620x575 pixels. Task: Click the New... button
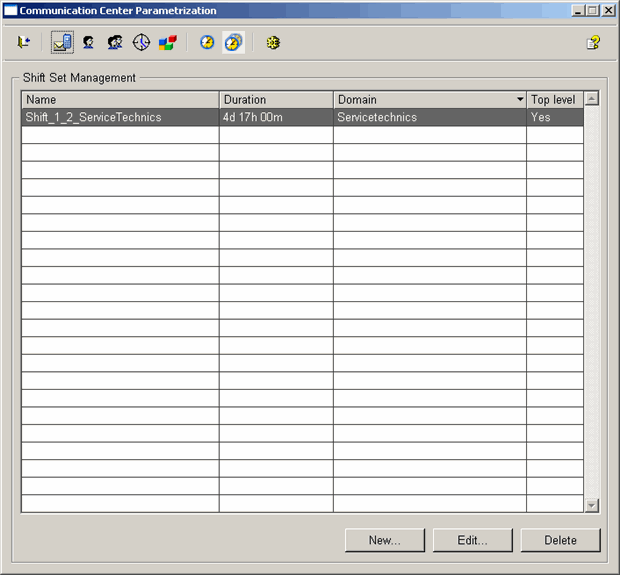[385, 540]
